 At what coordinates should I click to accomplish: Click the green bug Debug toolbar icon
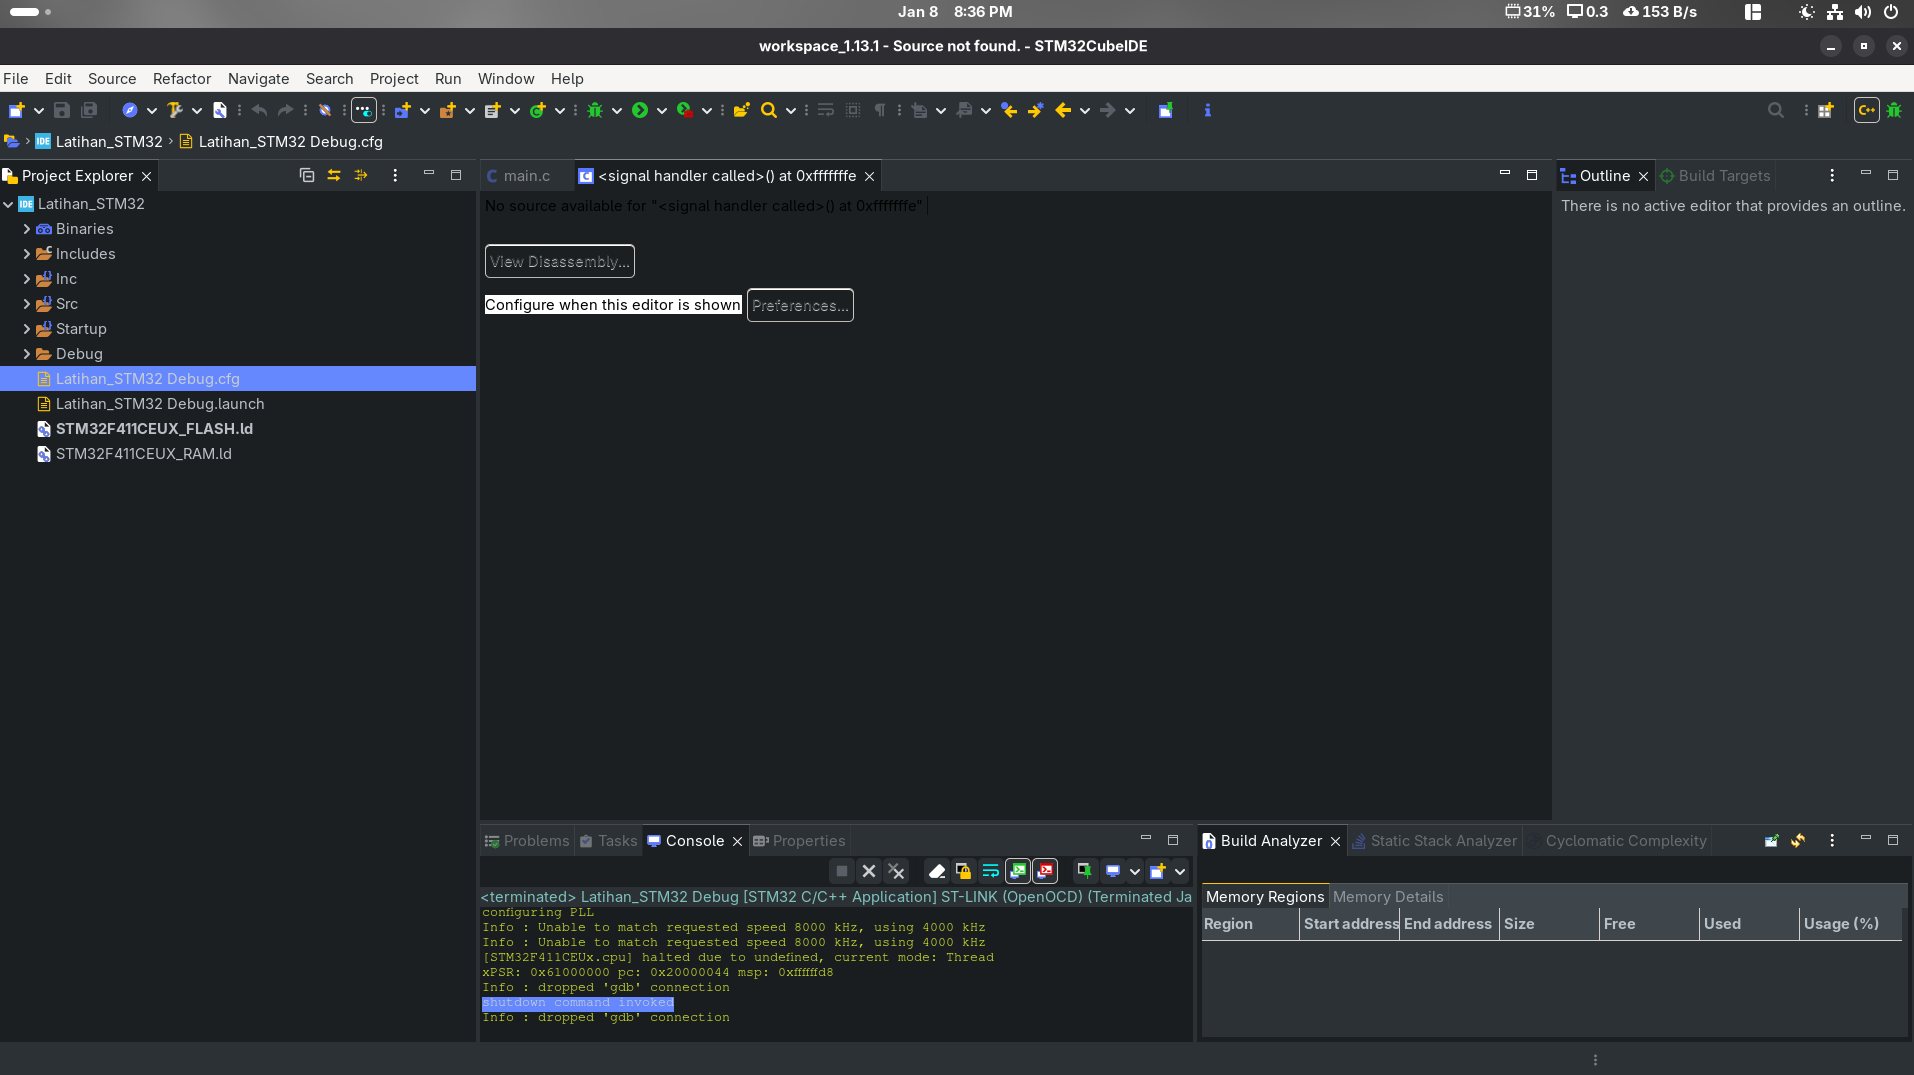click(x=595, y=111)
